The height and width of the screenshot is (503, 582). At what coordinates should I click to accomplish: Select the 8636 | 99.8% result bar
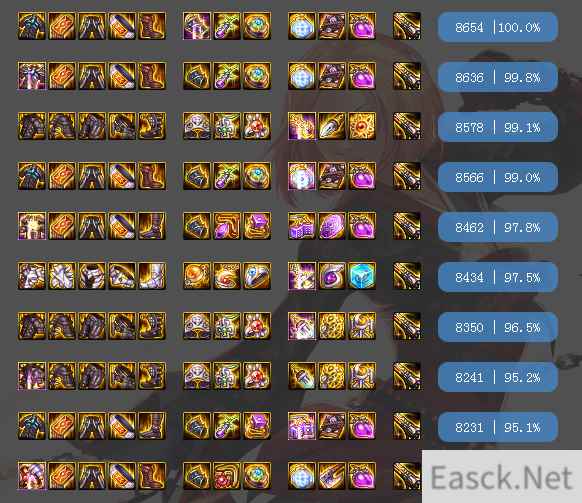pos(498,77)
